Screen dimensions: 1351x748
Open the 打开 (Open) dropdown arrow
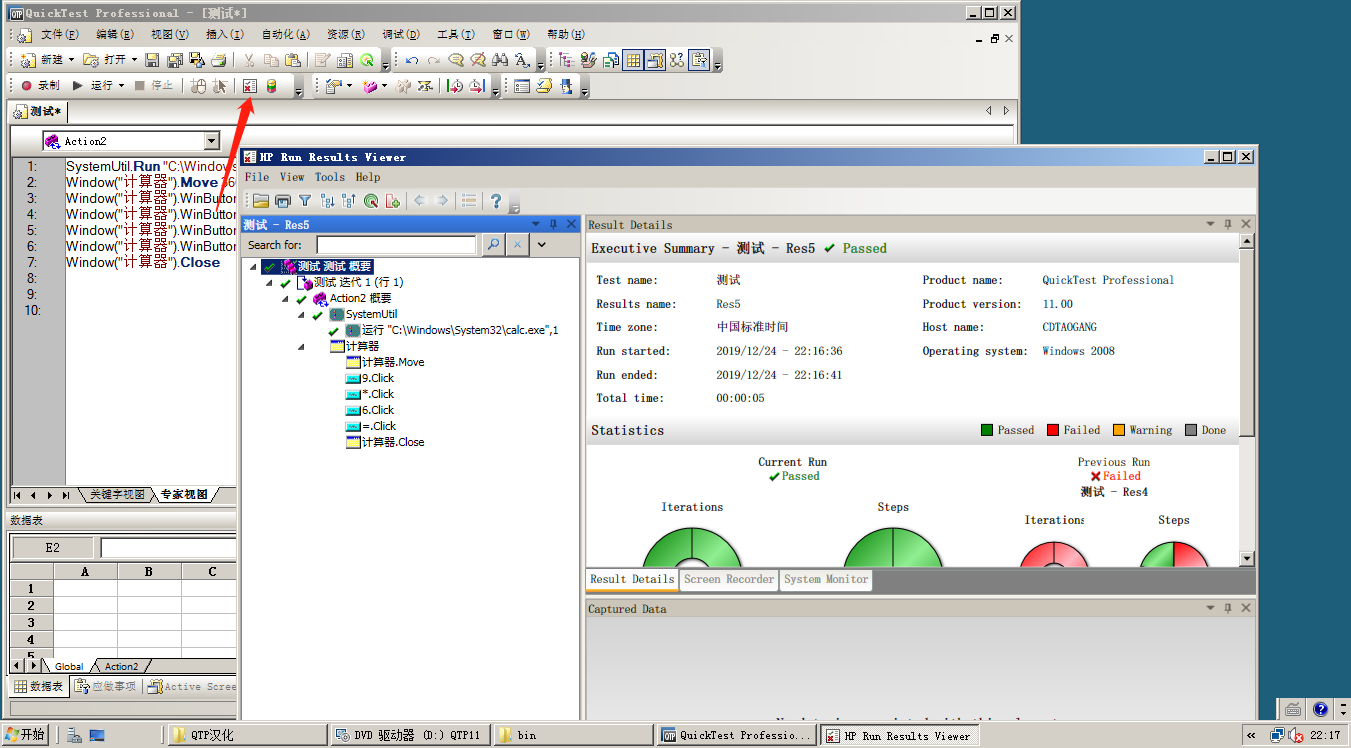point(134,60)
